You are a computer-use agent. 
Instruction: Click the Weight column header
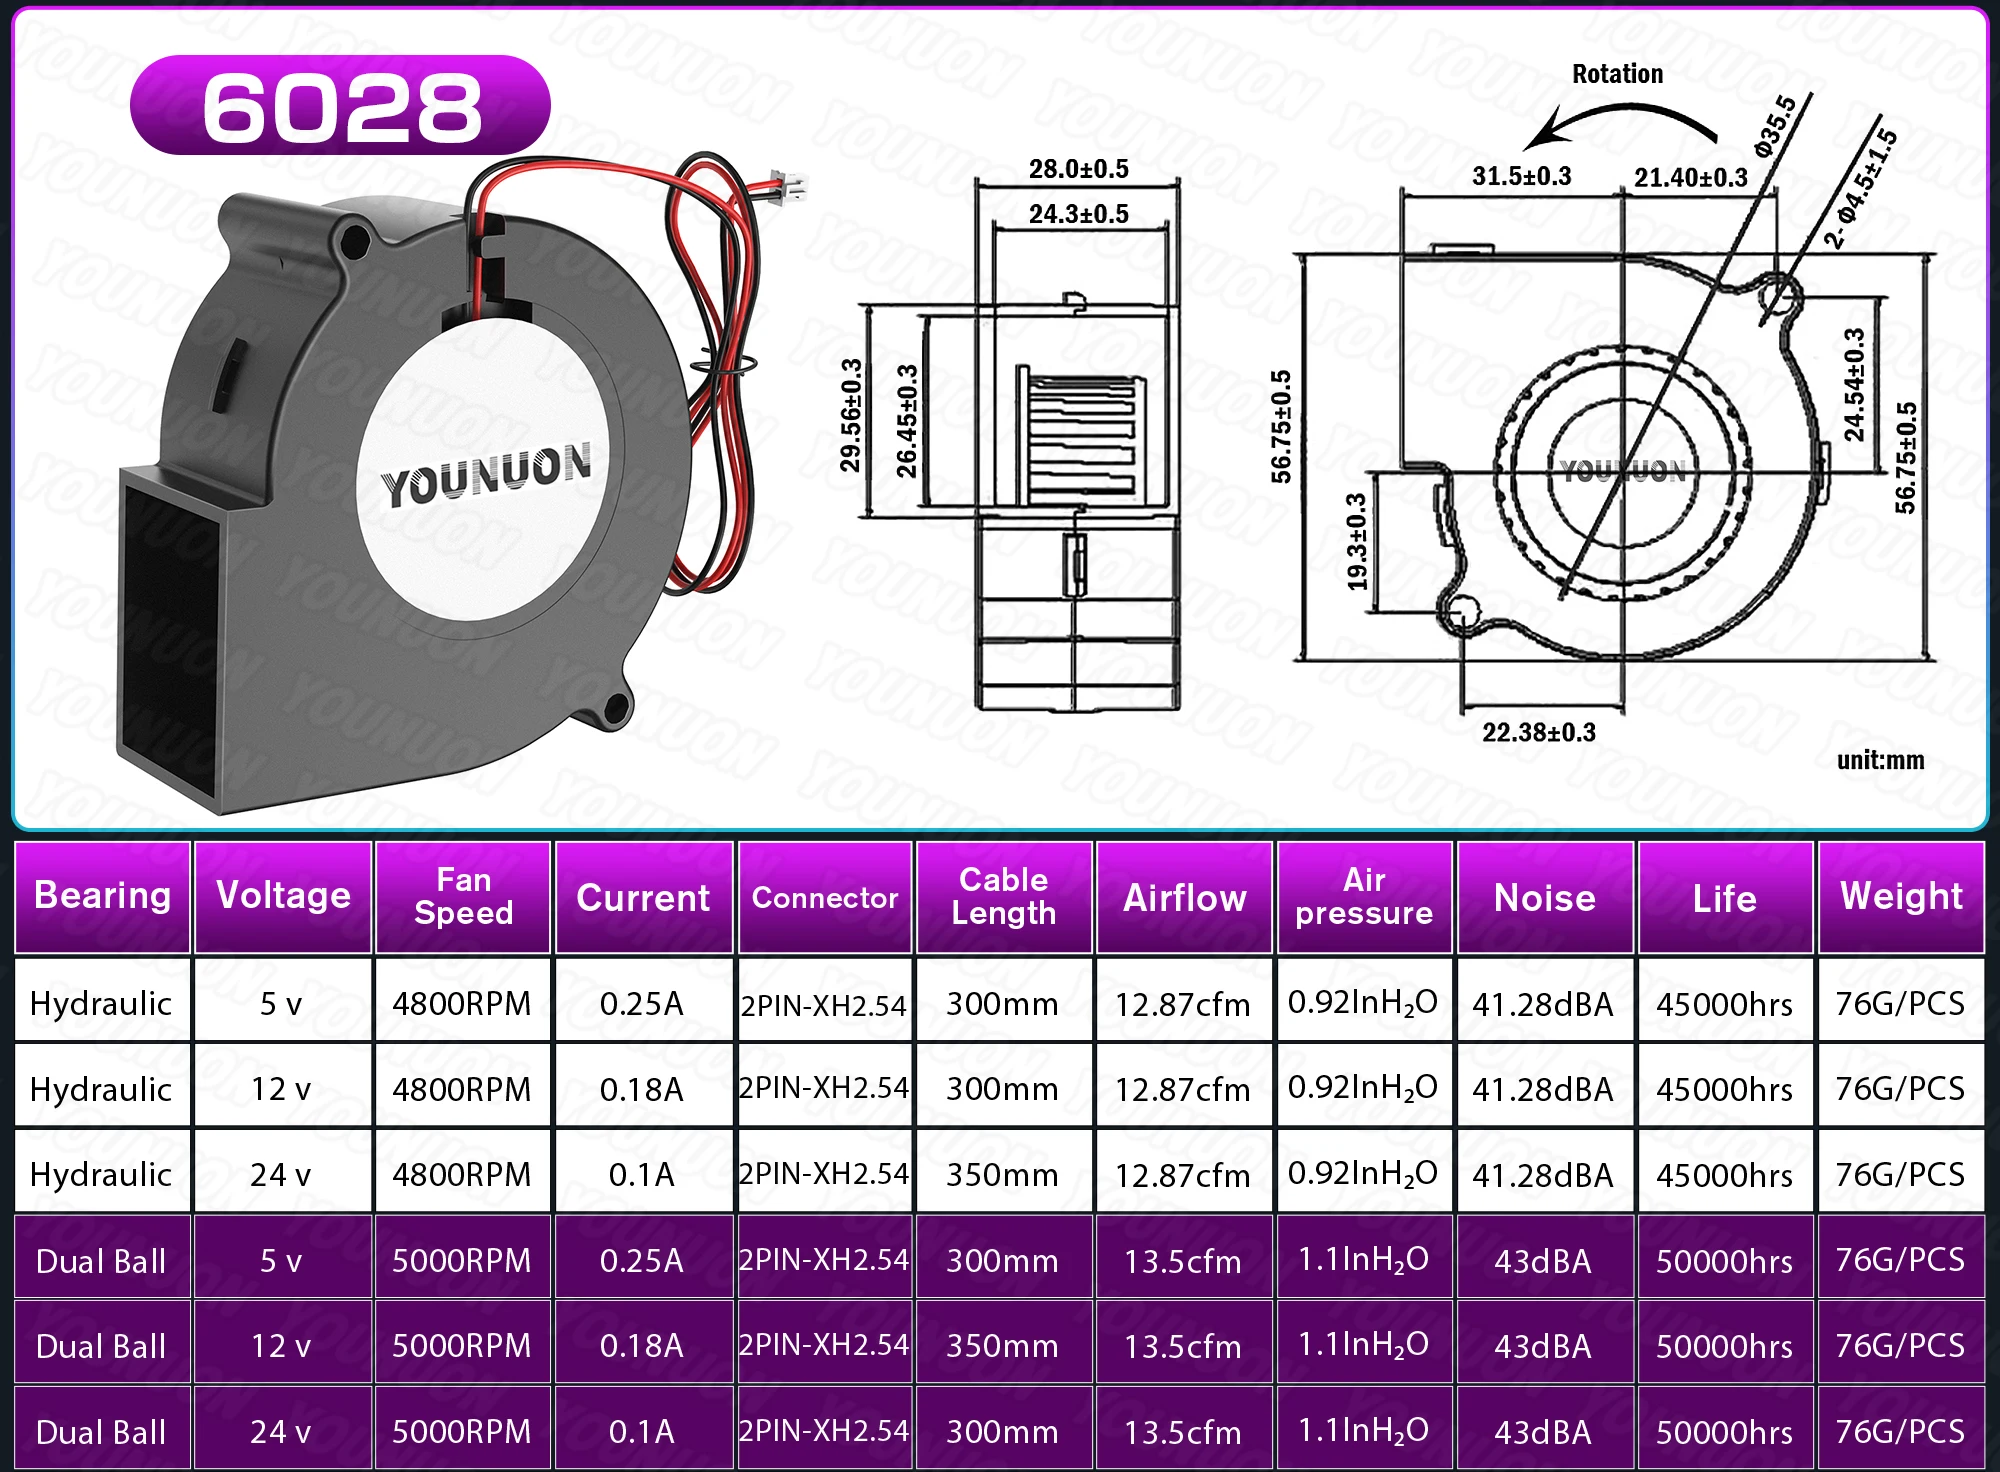click(x=1901, y=896)
